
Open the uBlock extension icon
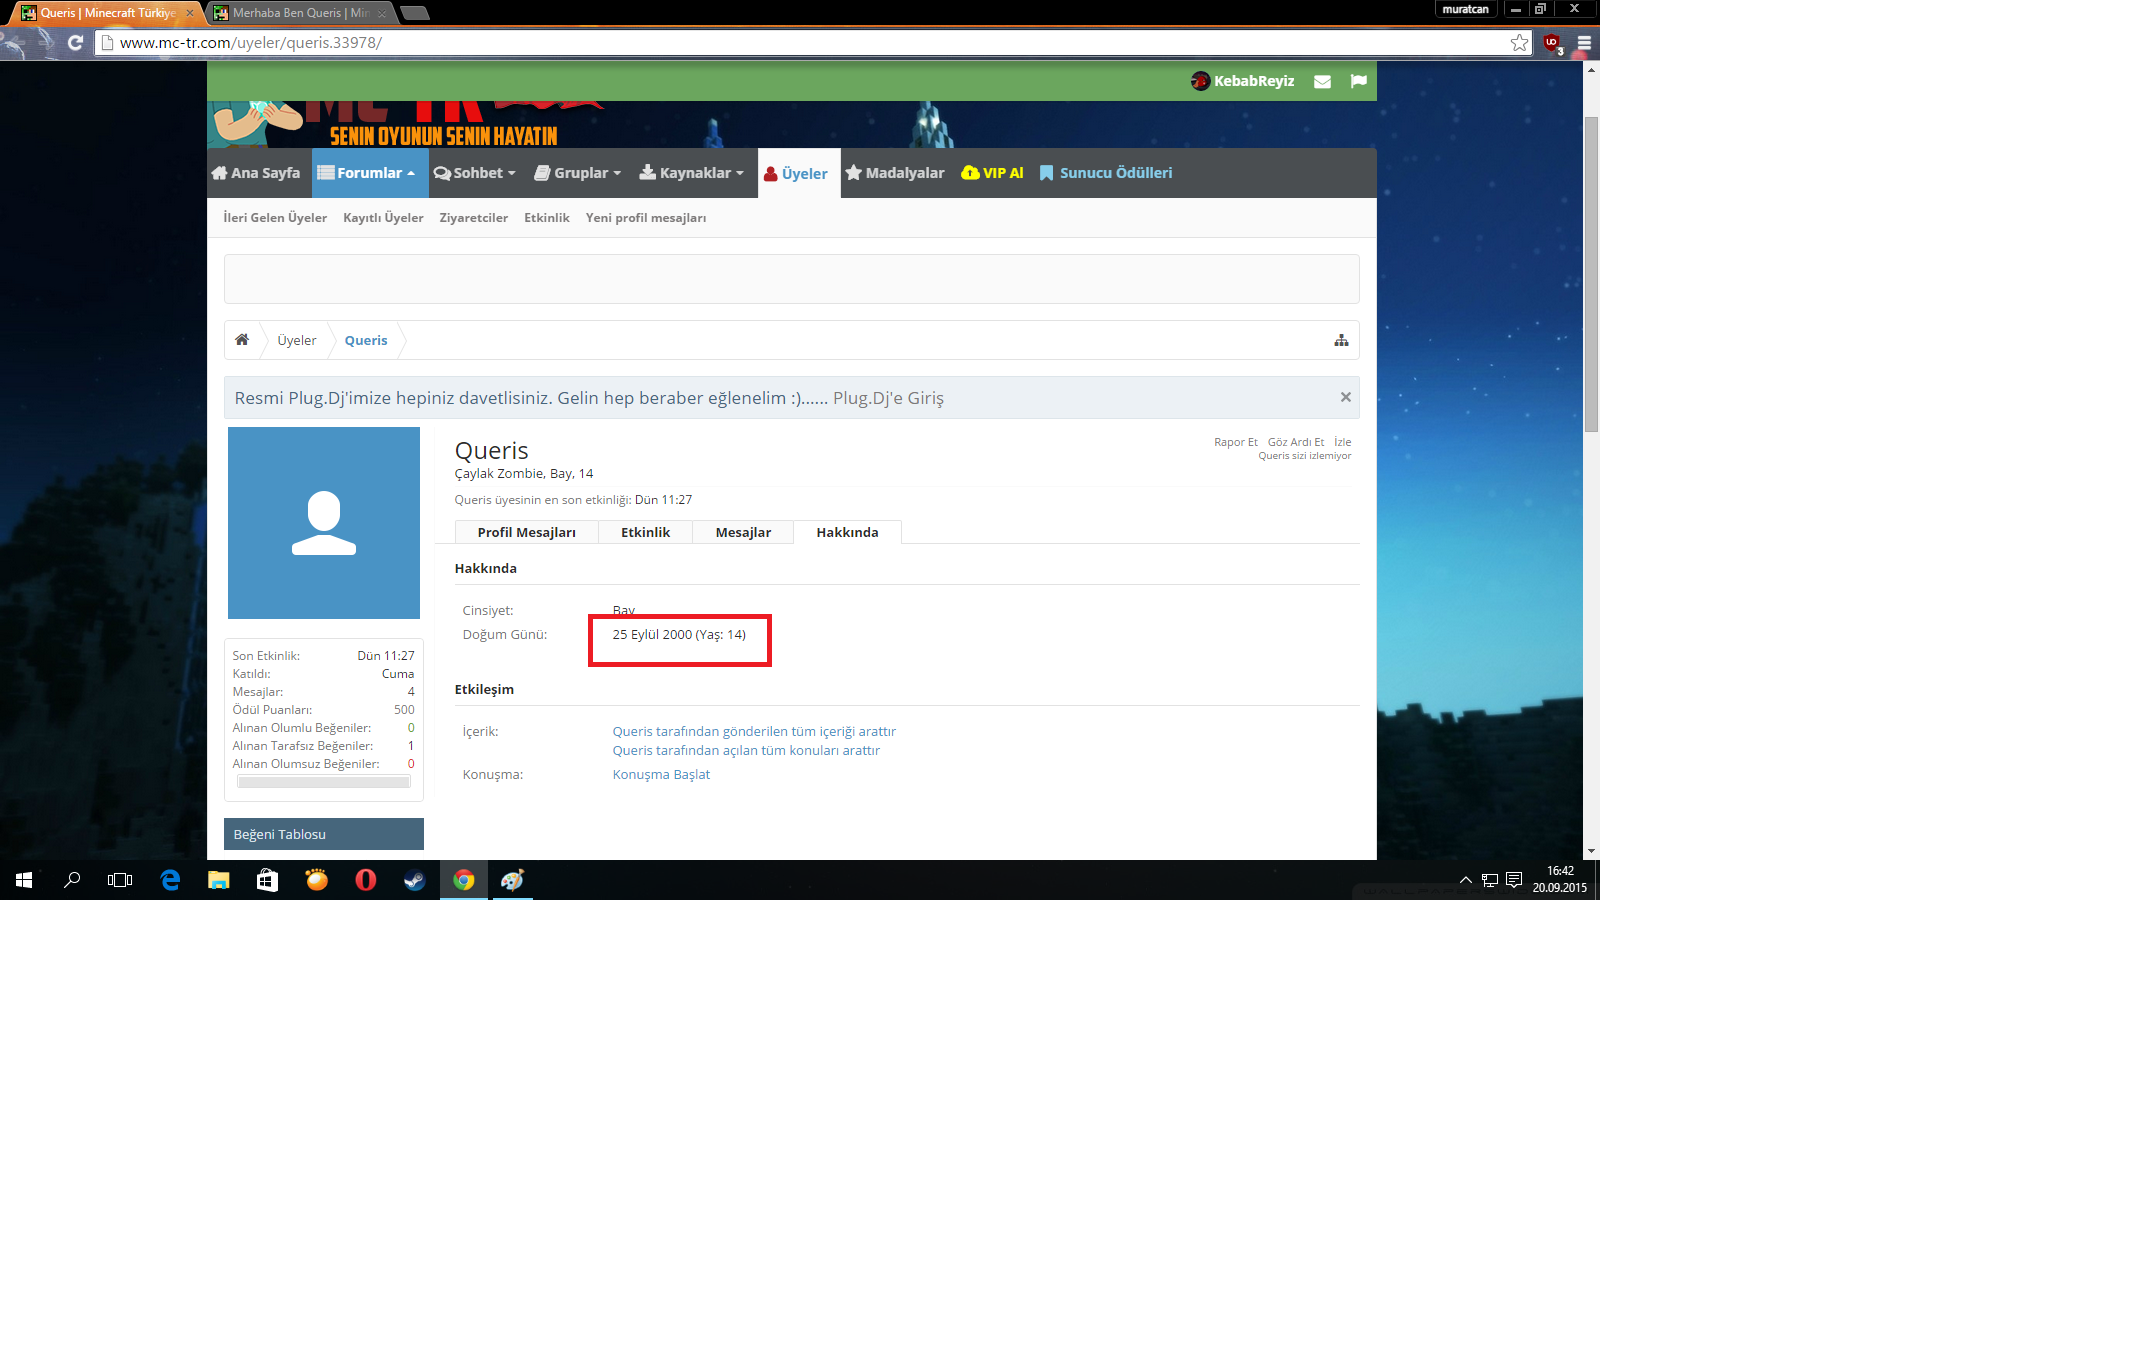tap(1552, 43)
